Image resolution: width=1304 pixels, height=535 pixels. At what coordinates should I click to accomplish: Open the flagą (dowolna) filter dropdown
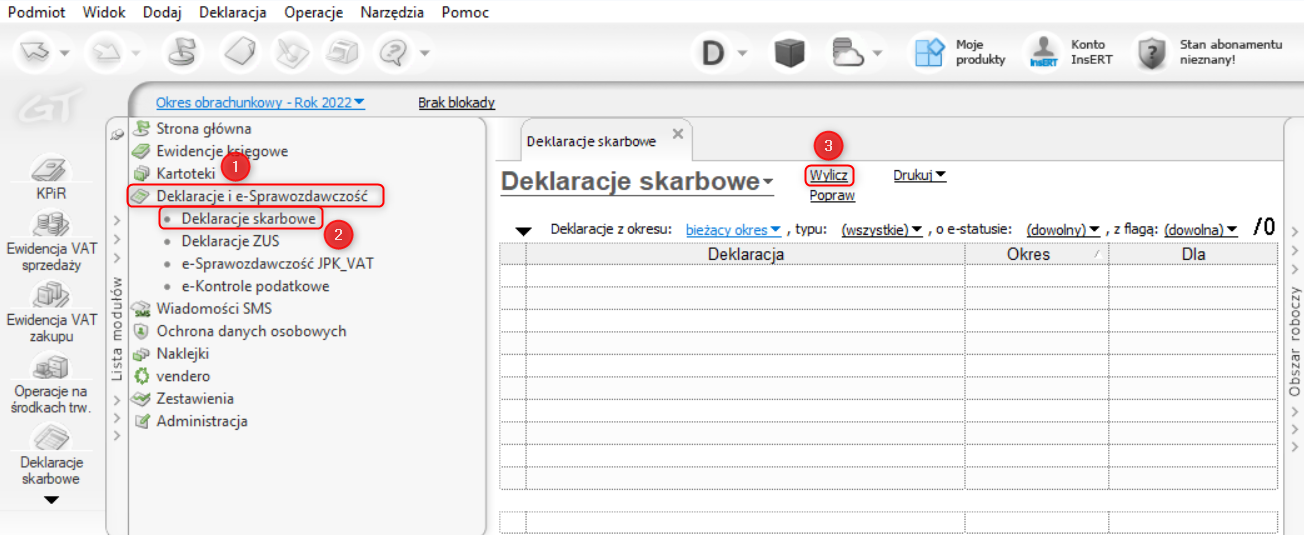[1201, 230]
